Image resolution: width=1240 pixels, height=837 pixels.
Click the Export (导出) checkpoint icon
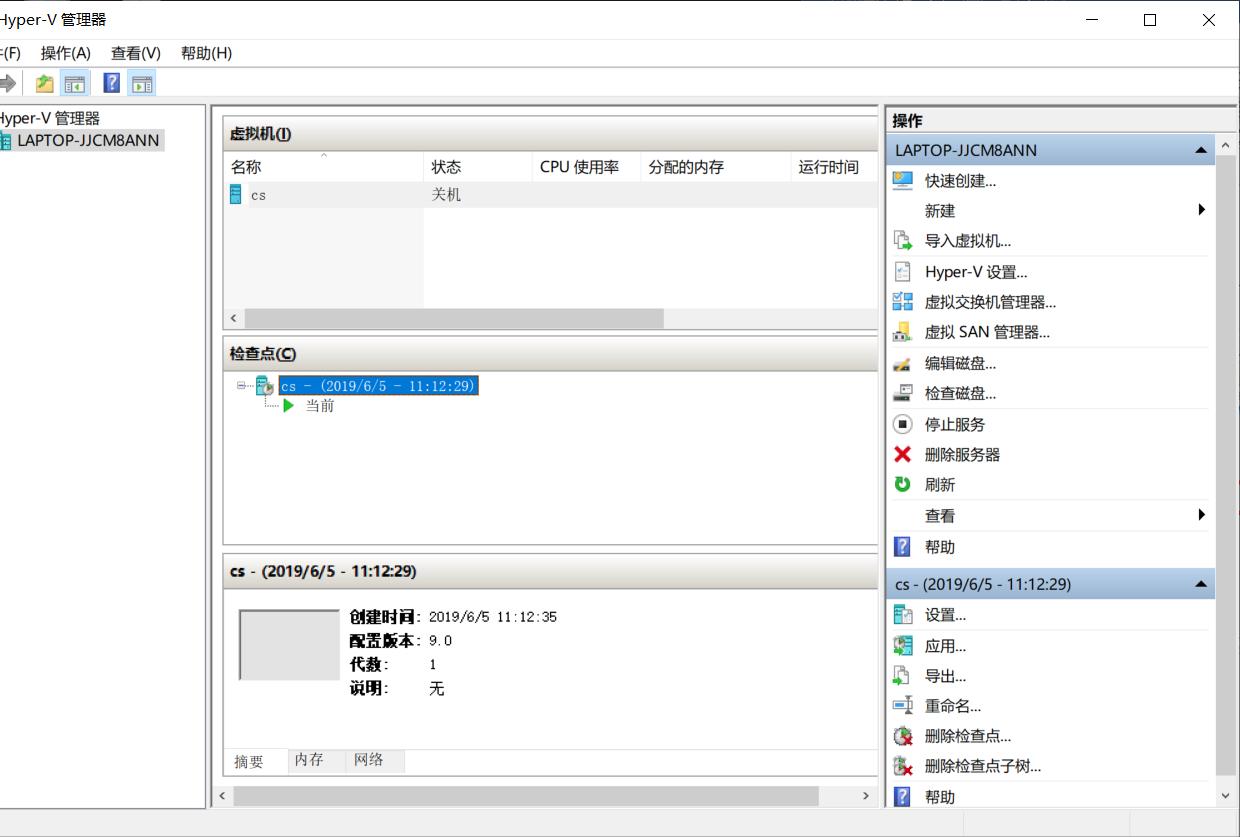coord(903,676)
